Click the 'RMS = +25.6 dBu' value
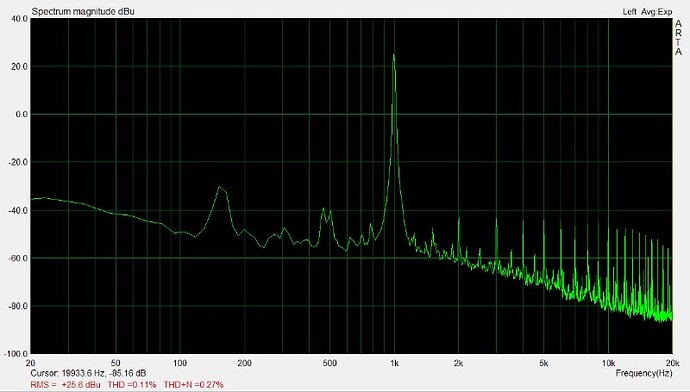 [66, 385]
